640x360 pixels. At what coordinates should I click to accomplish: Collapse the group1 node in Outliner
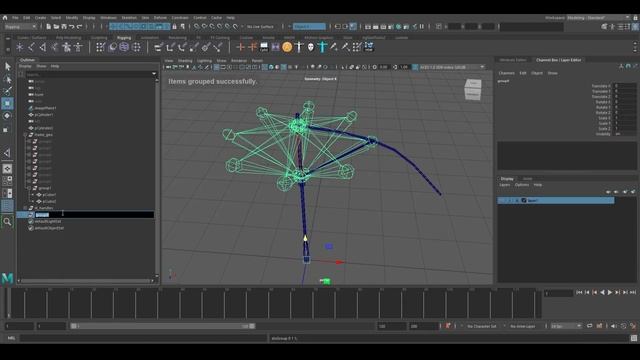(30, 188)
